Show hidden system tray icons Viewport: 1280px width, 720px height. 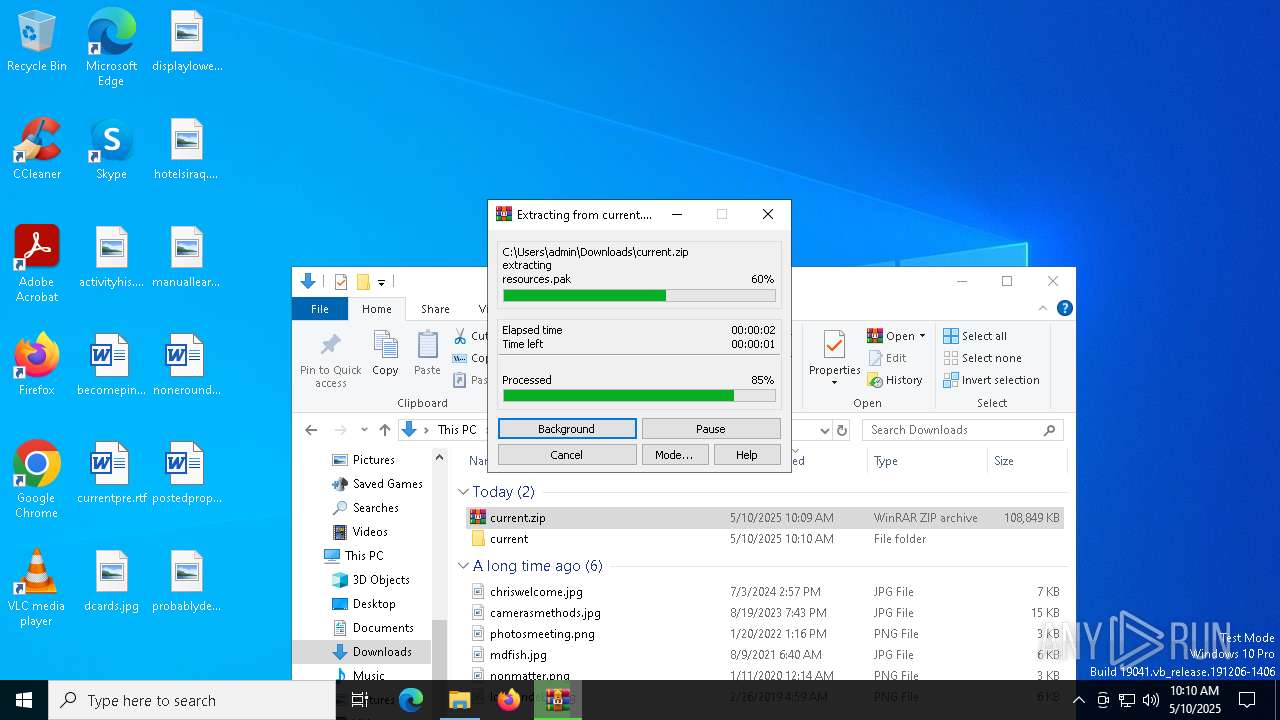coord(1078,700)
